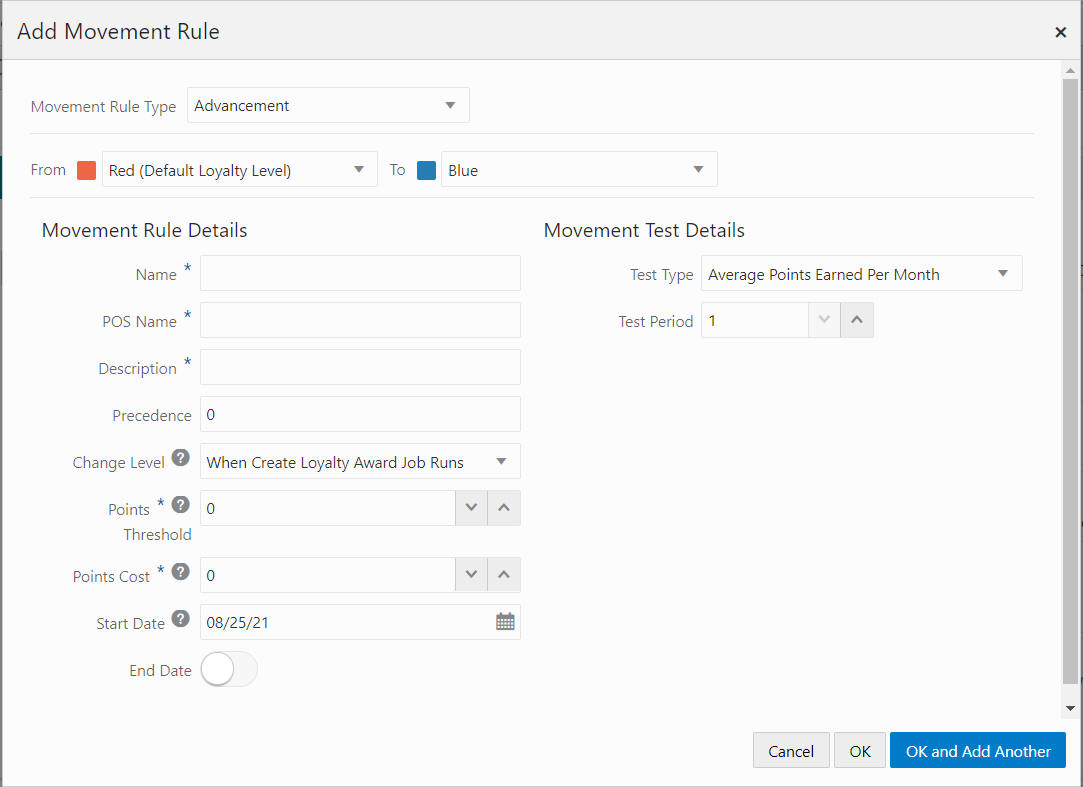The width and height of the screenshot is (1083, 787).
Task: Focus the POS Name input field
Action: point(360,320)
